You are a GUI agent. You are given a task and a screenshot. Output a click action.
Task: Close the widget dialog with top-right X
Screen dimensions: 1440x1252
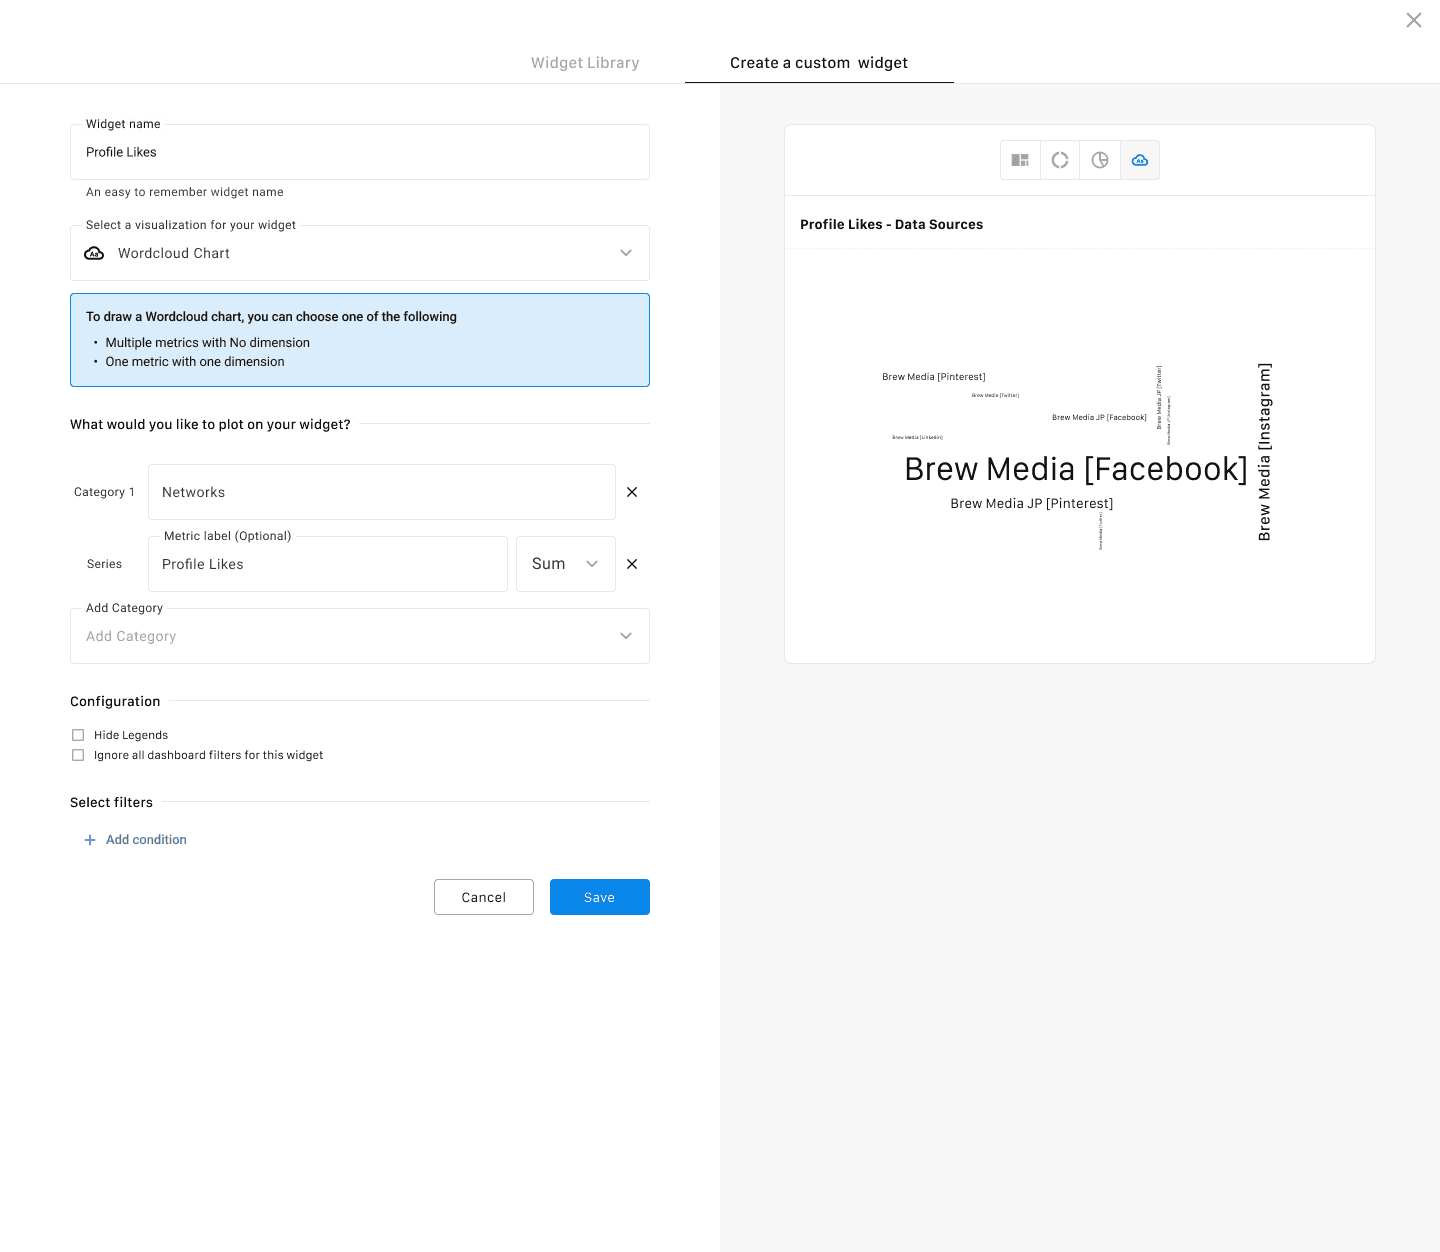(1413, 20)
